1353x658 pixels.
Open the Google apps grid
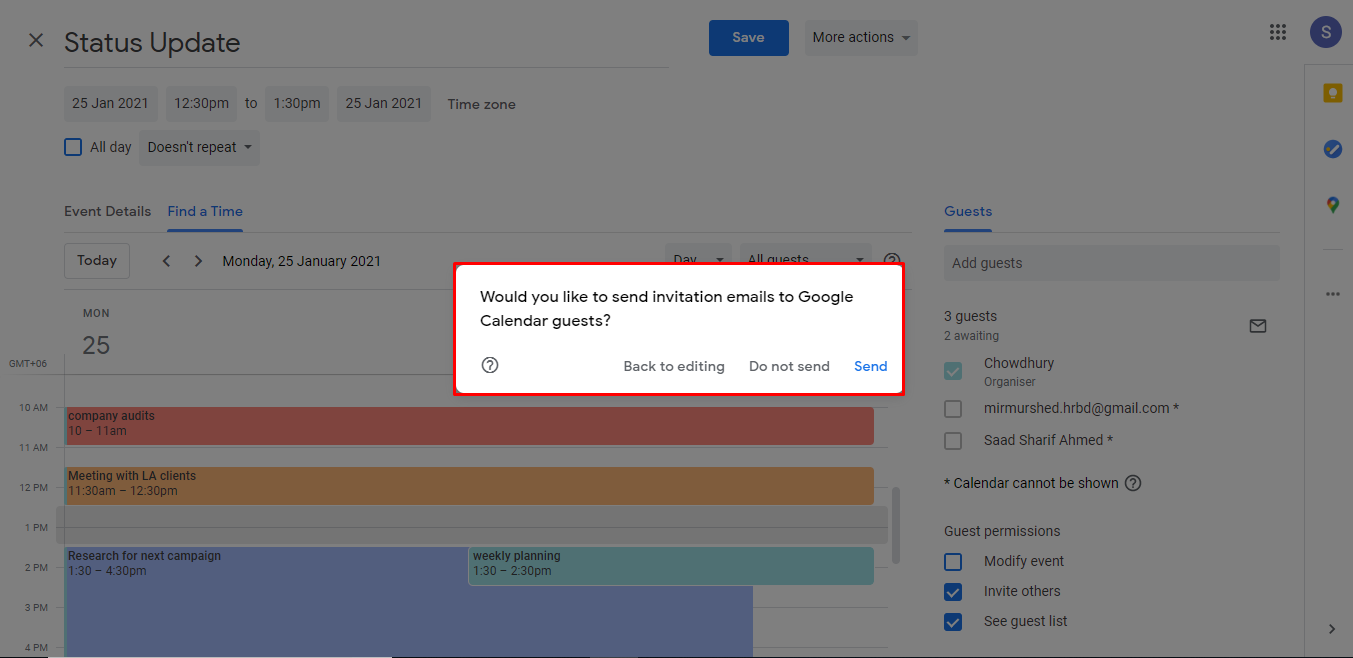pyautogui.click(x=1277, y=32)
